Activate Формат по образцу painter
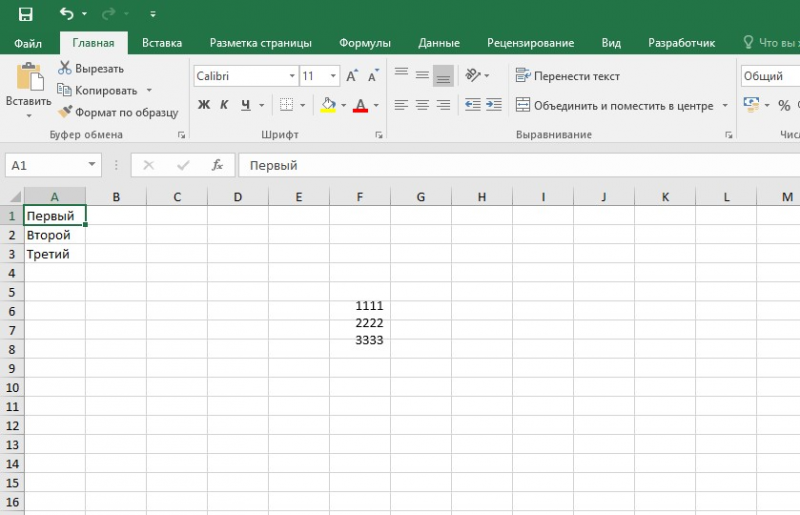This screenshot has width=800, height=515. (118, 112)
